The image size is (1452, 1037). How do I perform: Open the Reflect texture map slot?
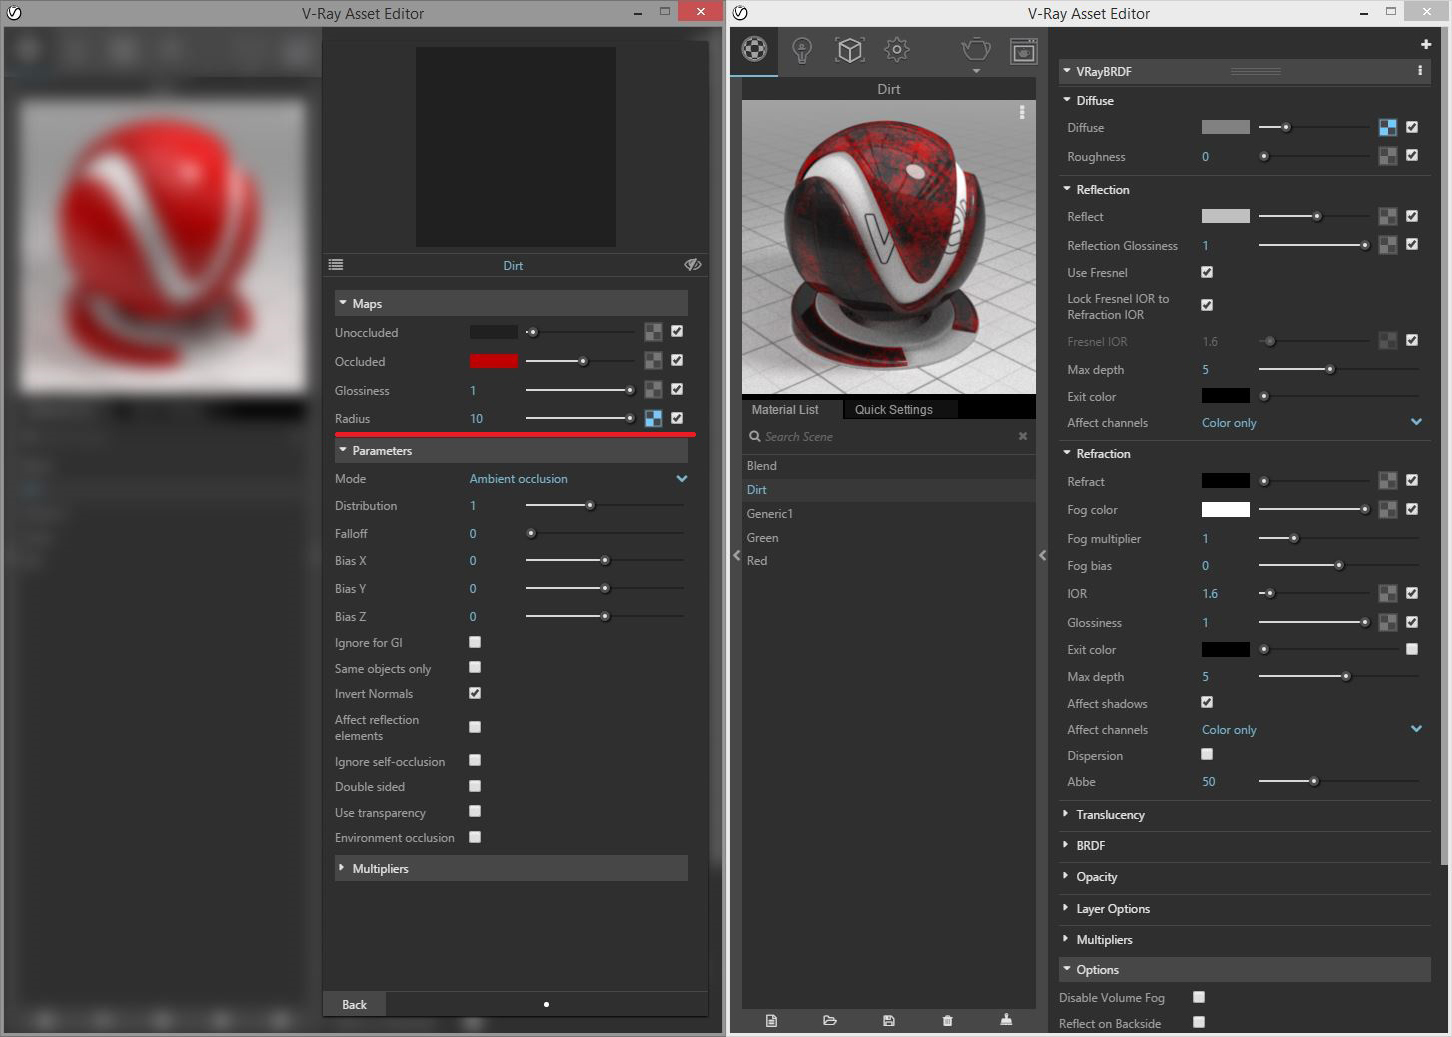point(1388,216)
